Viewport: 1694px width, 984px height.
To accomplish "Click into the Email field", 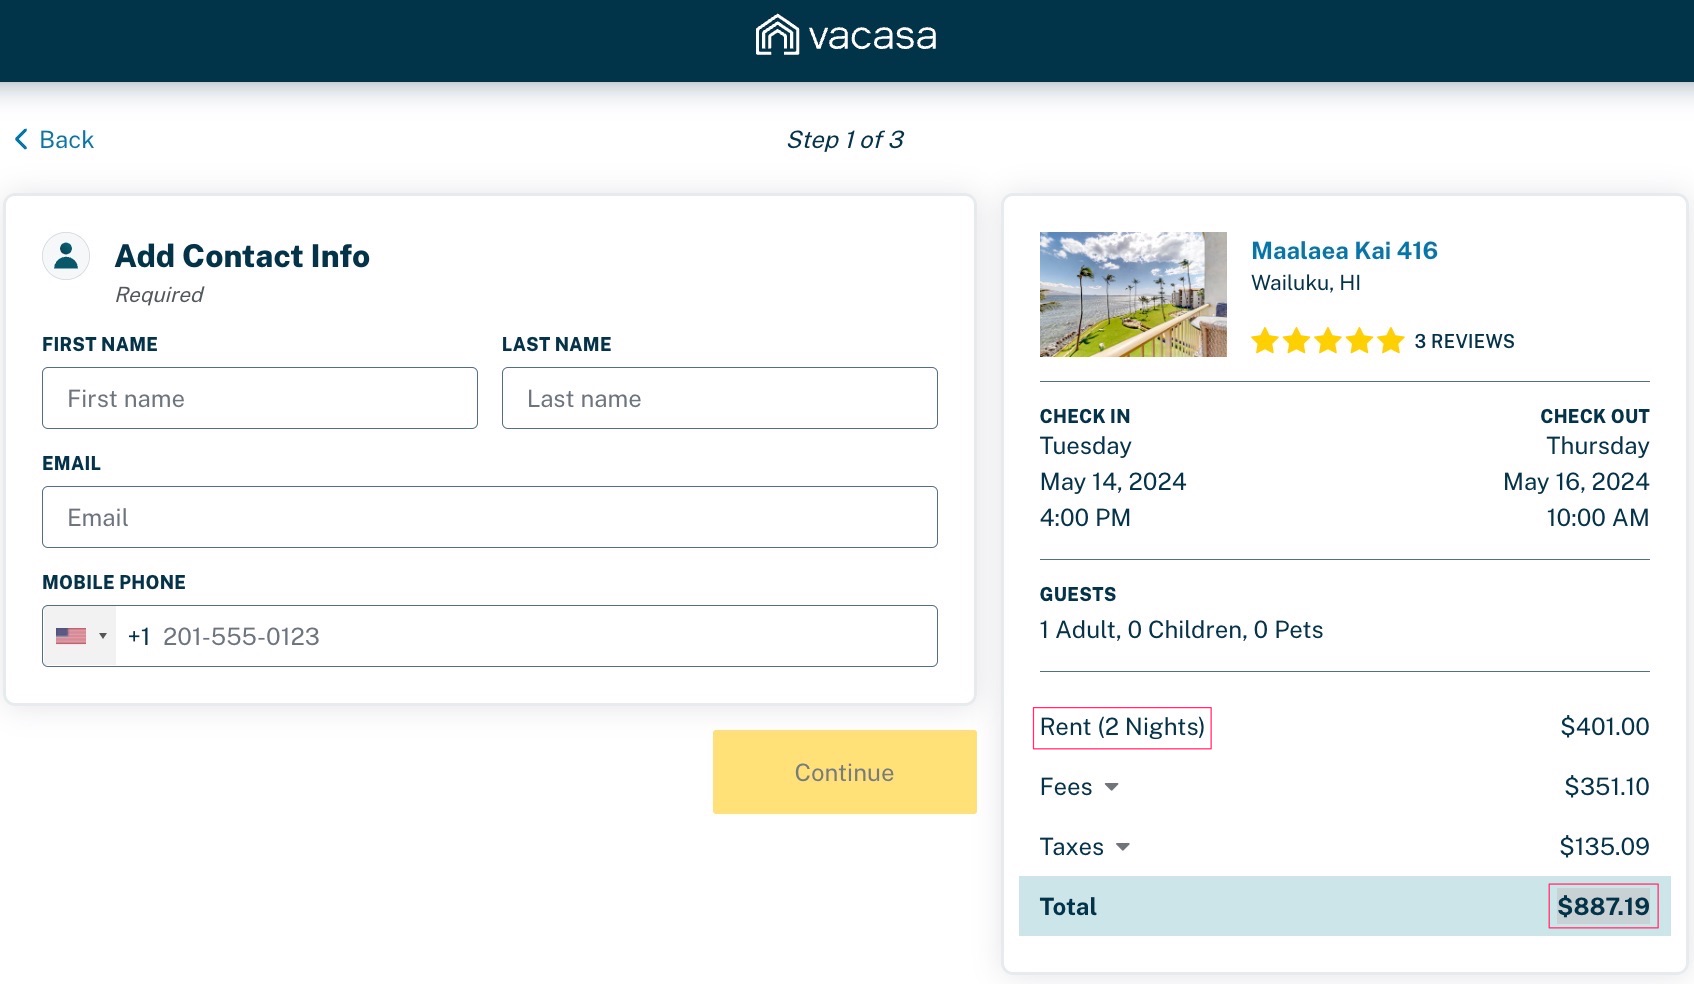I will pyautogui.click(x=490, y=517).
